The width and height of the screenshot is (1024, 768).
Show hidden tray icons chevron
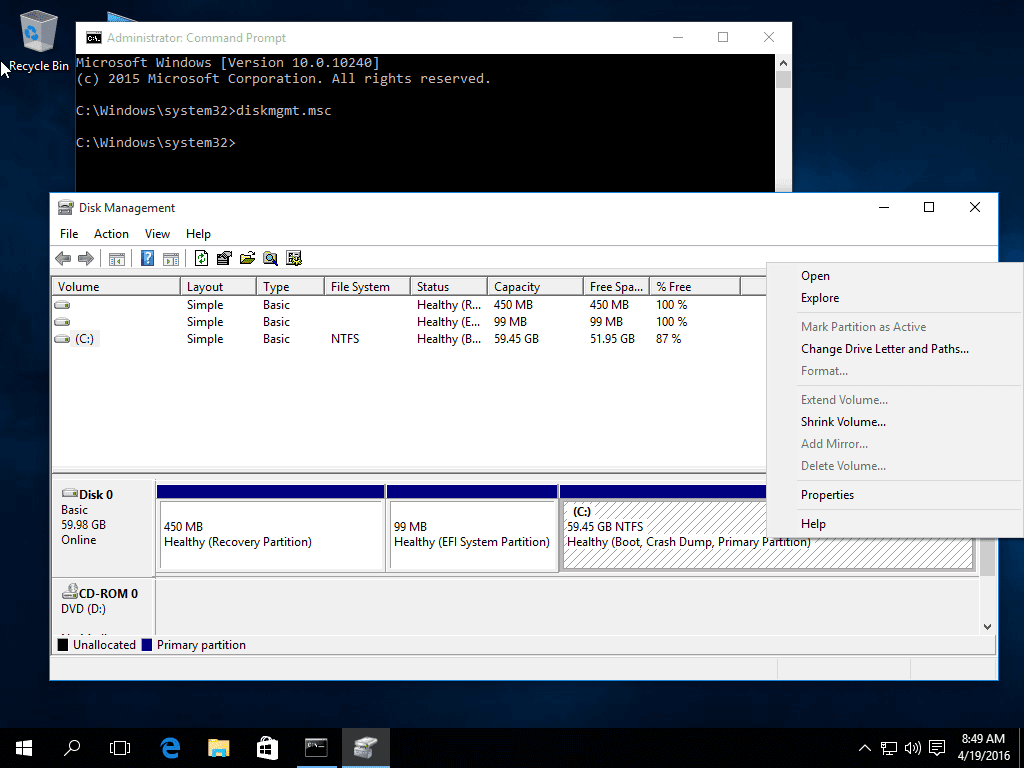click(865, 748)
